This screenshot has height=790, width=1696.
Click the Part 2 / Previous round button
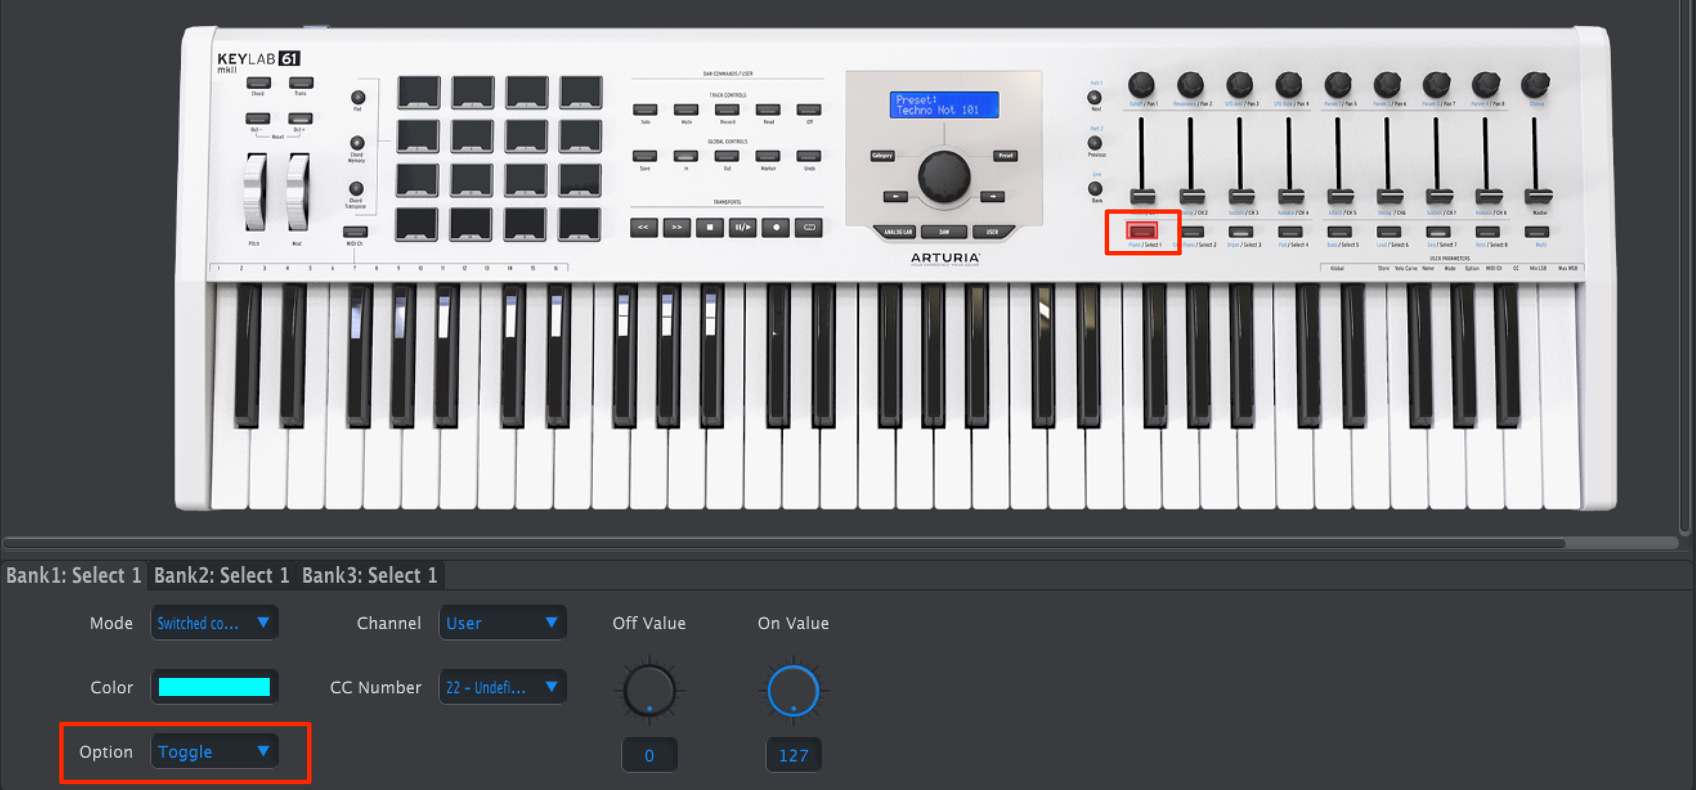tap(1095, 143)
